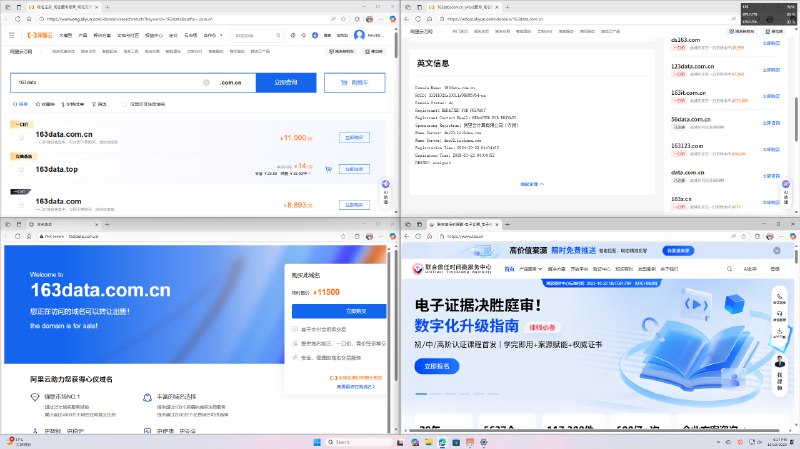
Task: Select the 首页 tab on the timestamp service site
Action: point(509,269)
